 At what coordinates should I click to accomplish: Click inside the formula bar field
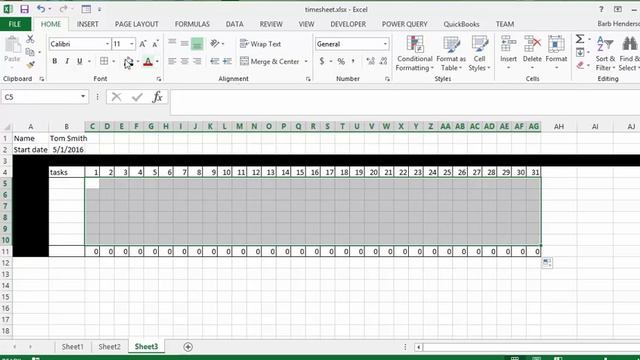405,102
